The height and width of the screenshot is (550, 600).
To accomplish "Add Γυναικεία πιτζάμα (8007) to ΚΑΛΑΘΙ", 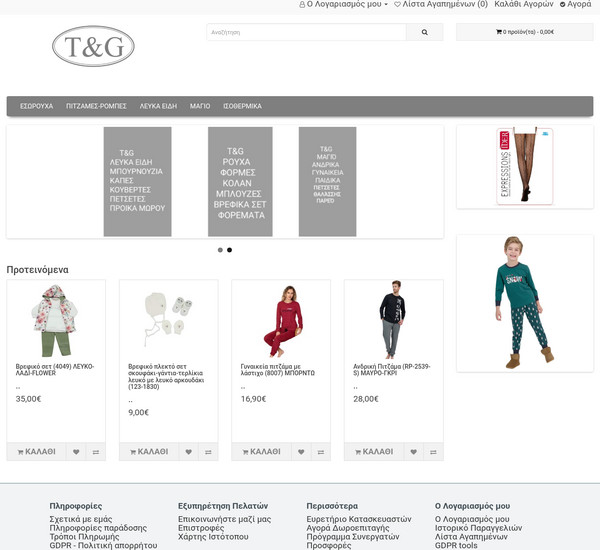I will click(261, 452).
